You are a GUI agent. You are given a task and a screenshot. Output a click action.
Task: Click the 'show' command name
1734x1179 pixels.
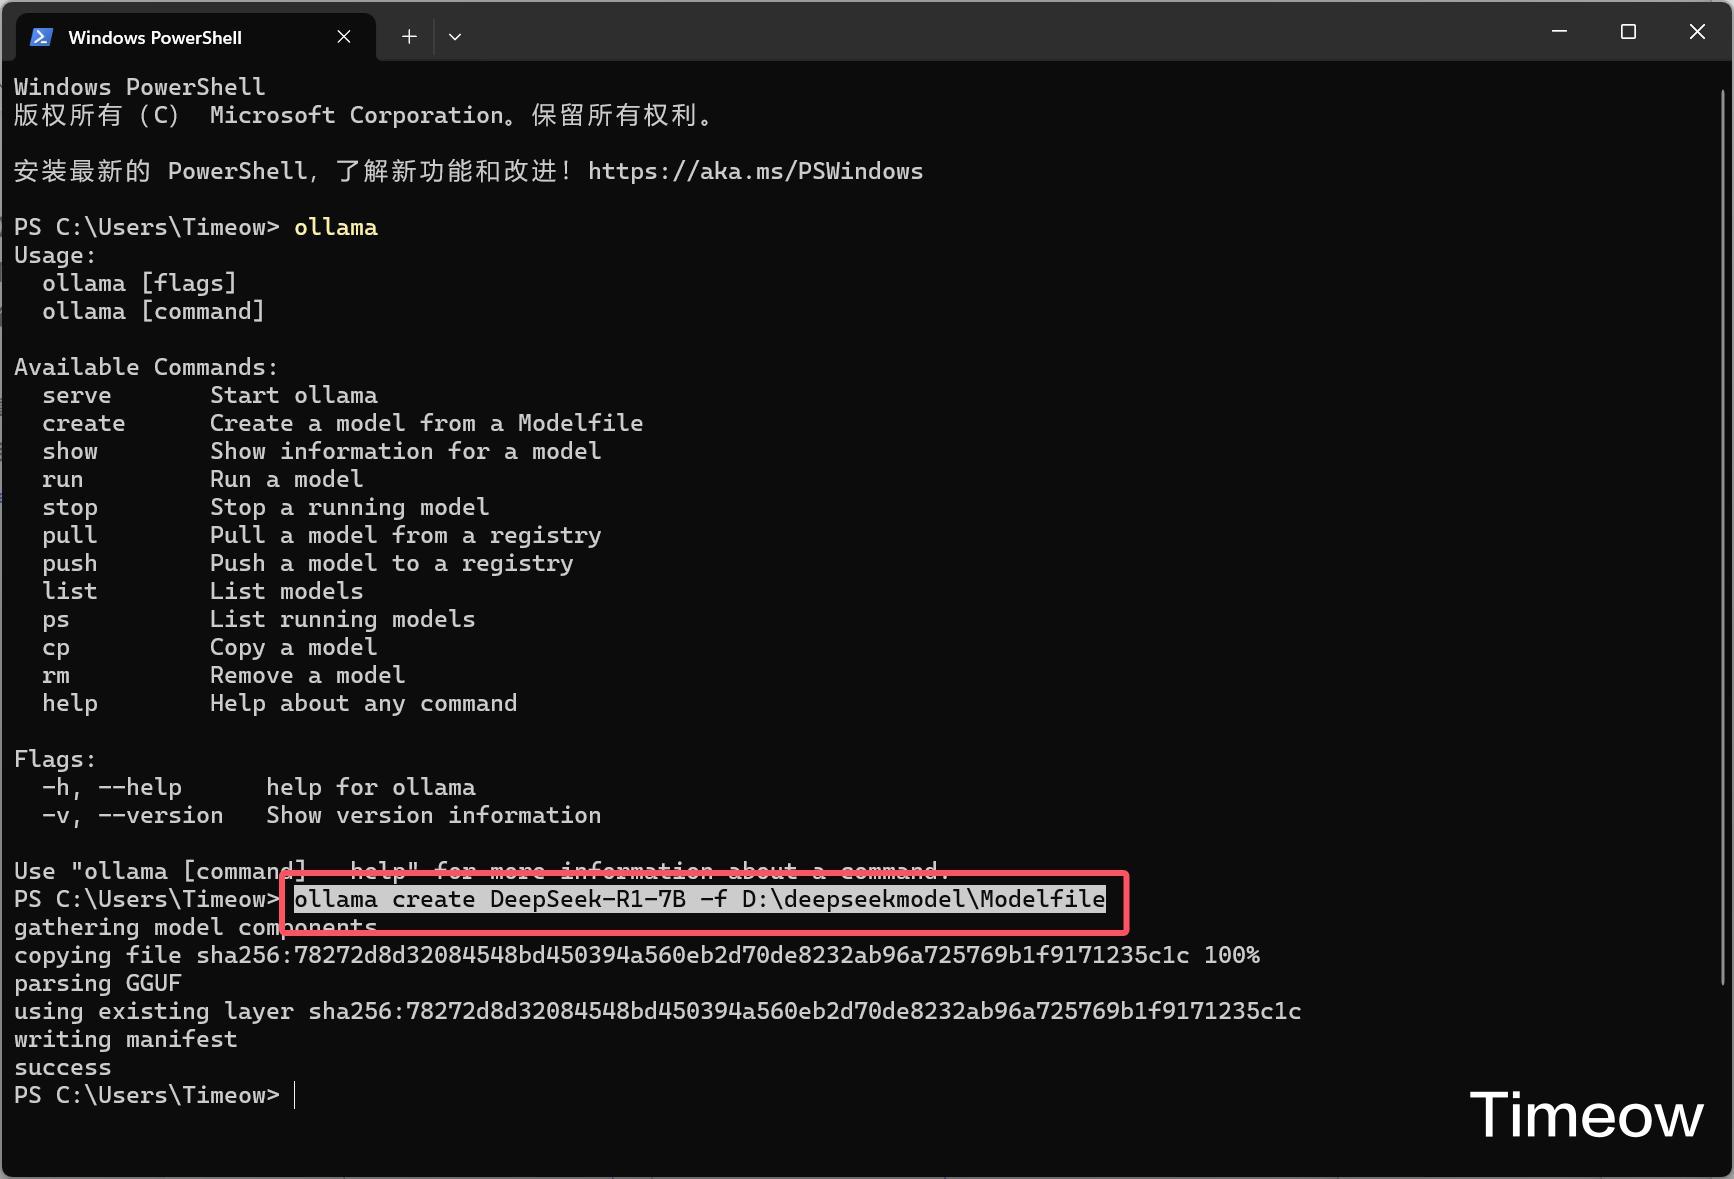[70, 451]
